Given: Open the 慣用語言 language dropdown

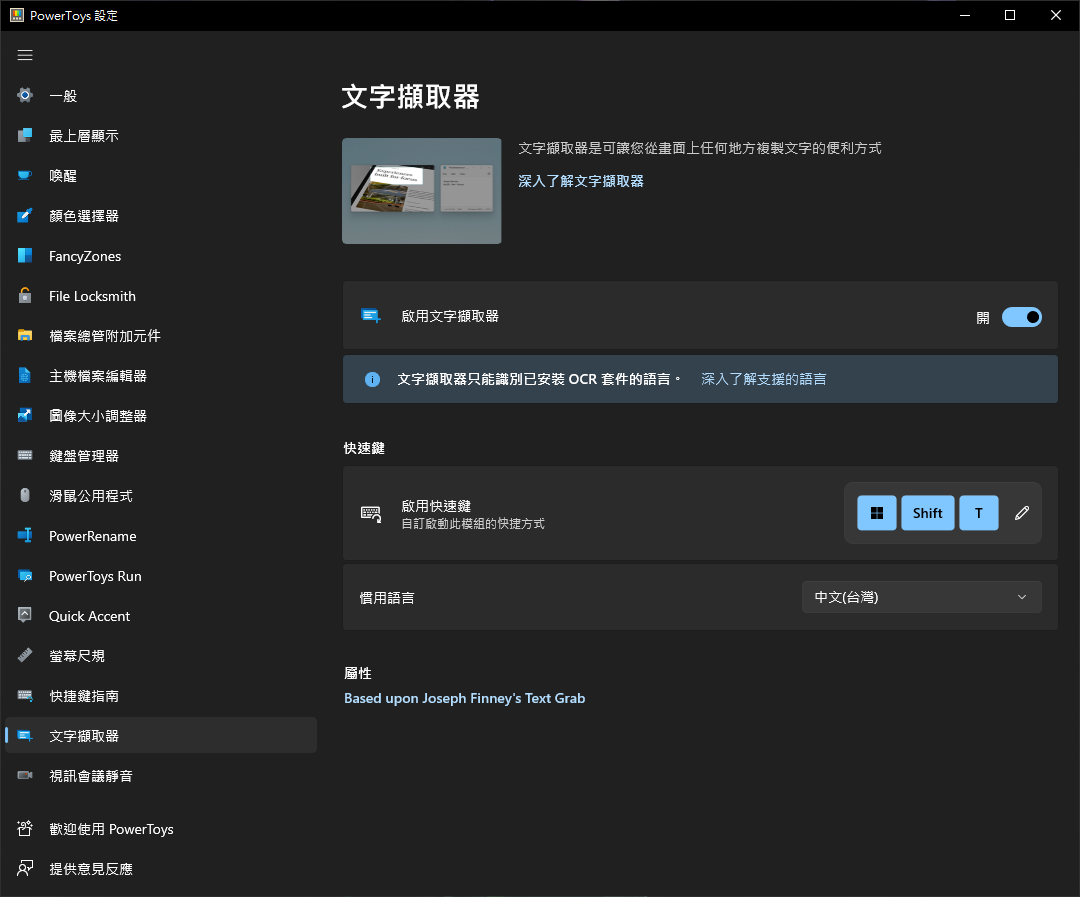Looking at the screenshot, I should (920, 596).
